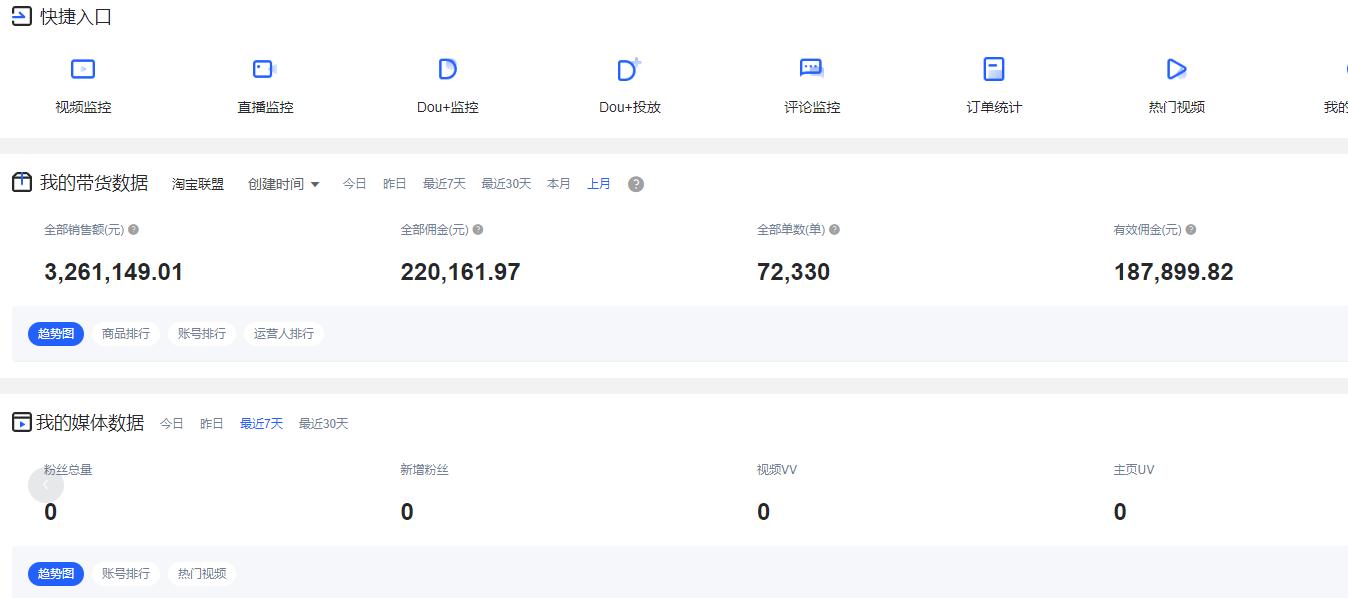Open the 视频监控 shortcut icon
This screenshot has width=1348, height=598.
click(x=83, y=68)
